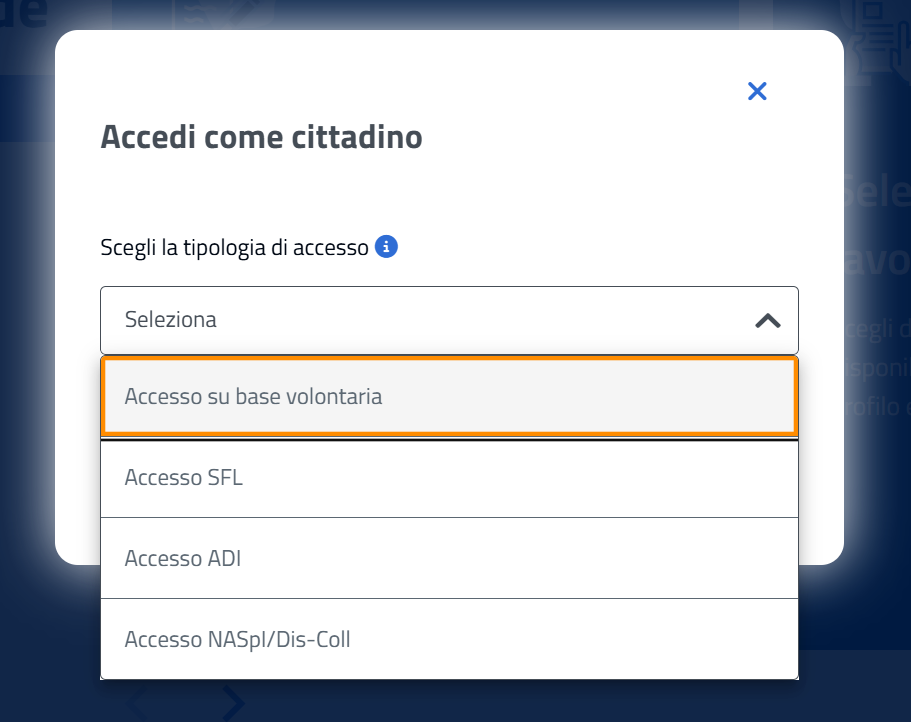Click the dimmed backdrop left of the dialog

click(26, 349)
